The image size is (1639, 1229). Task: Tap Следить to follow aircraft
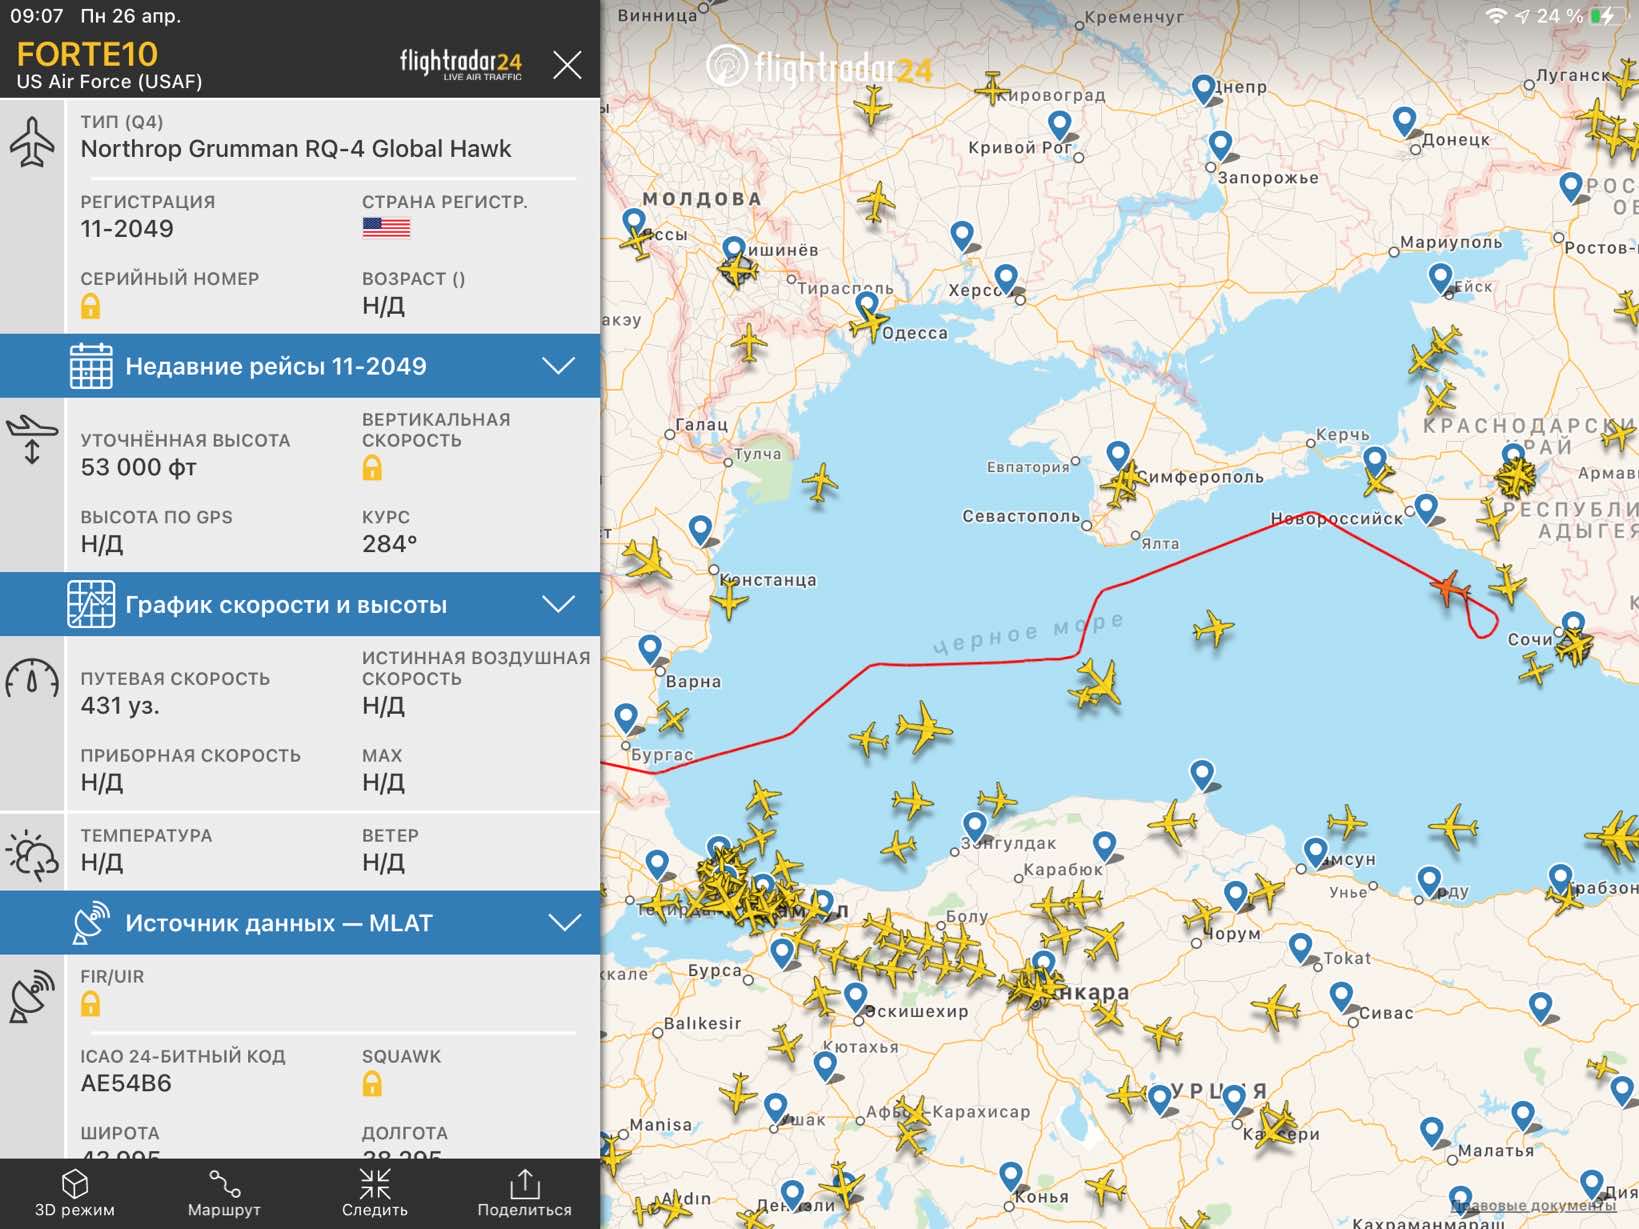click(x=374, y=1193)
